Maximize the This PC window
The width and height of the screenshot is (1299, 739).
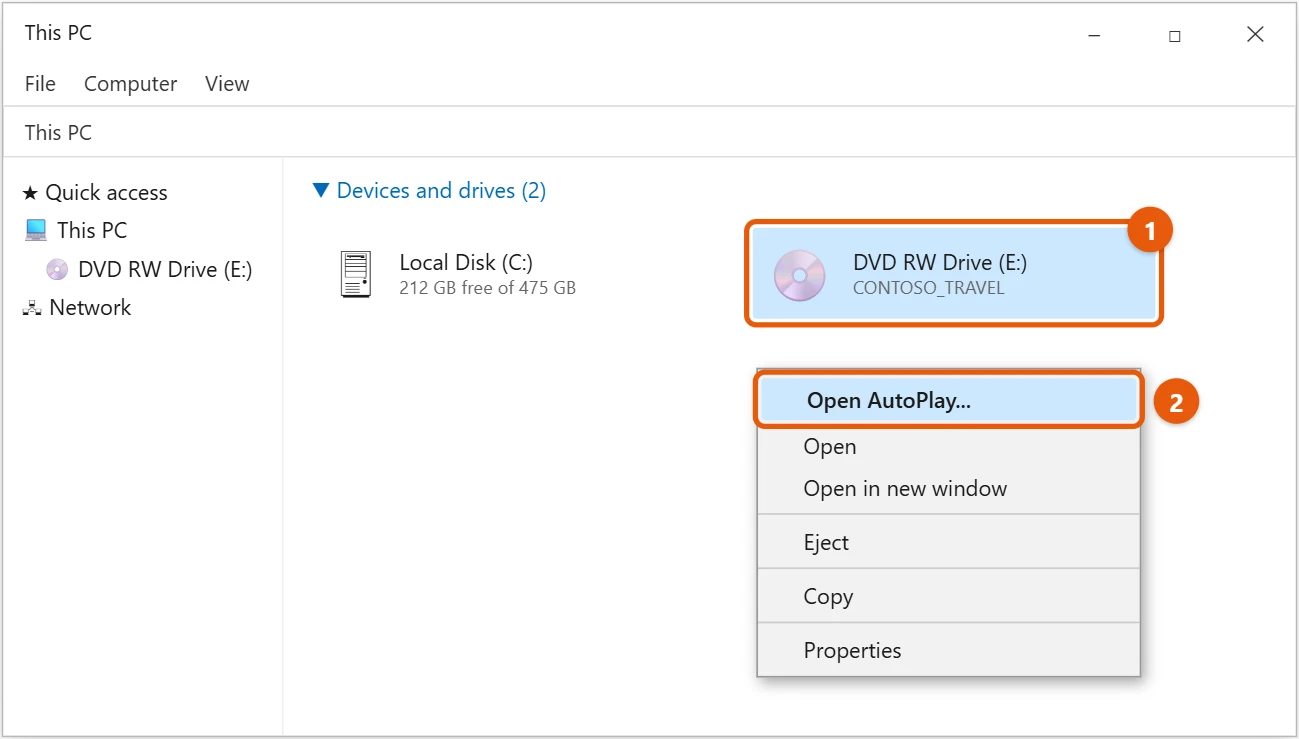[x=1175, y=35]
